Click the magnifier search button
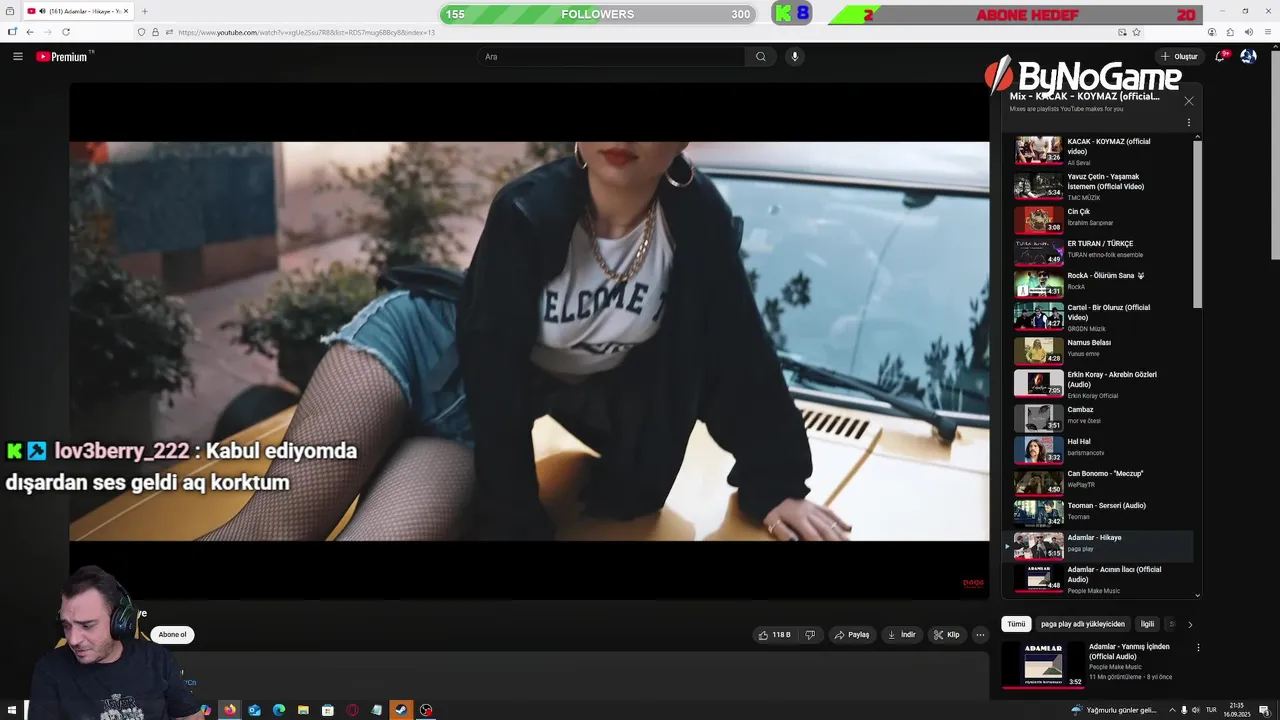This screenshot has height=720, width=1280. click(760, 57)
